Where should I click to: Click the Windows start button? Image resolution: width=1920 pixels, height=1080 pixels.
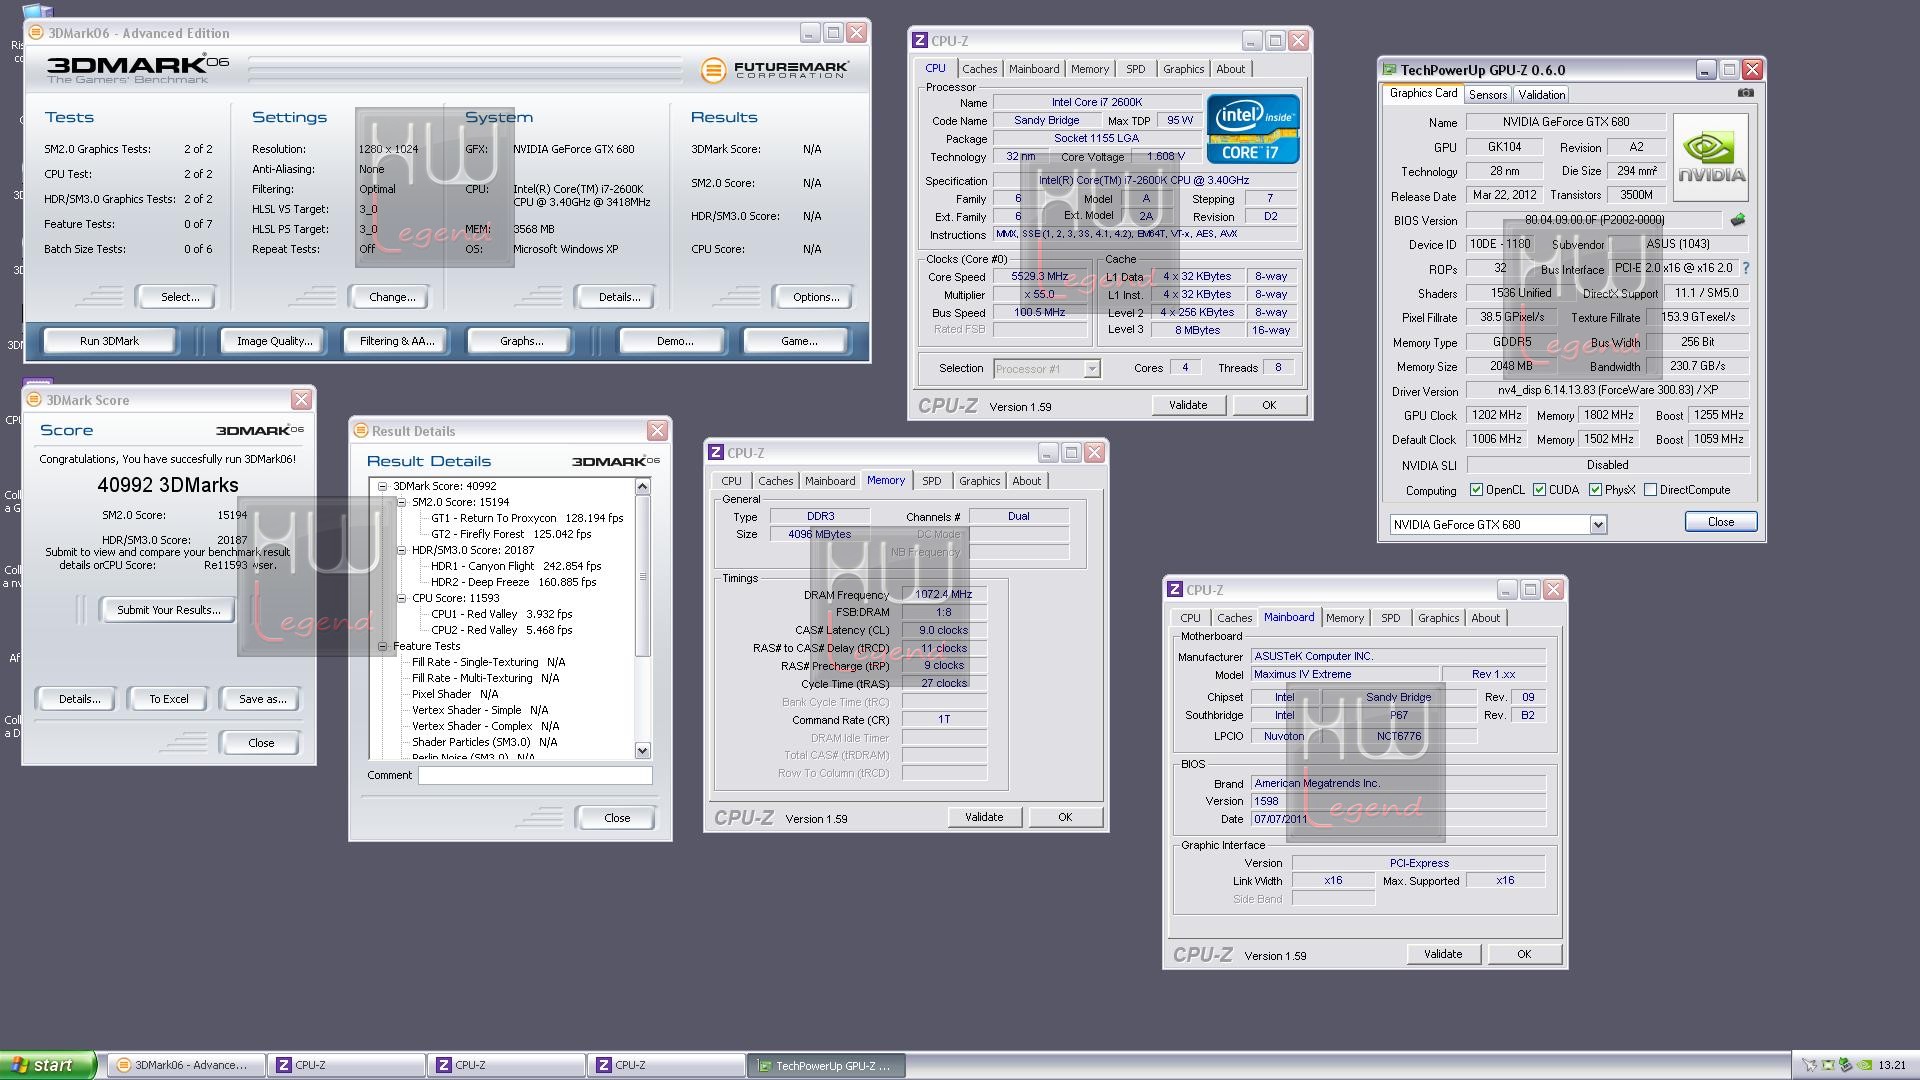[47, 1065]
